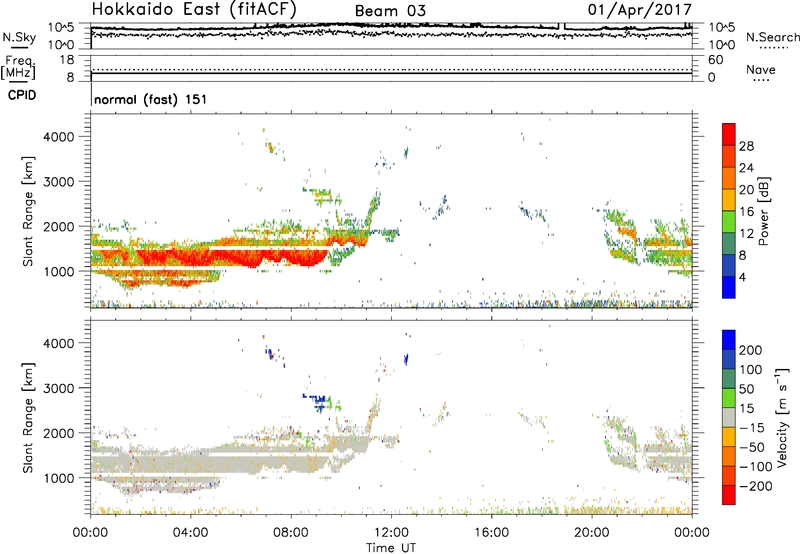This screenshot has height=554, width=800.
Task: Click the '04:00' time axis label
Action: tap(190, 533)
